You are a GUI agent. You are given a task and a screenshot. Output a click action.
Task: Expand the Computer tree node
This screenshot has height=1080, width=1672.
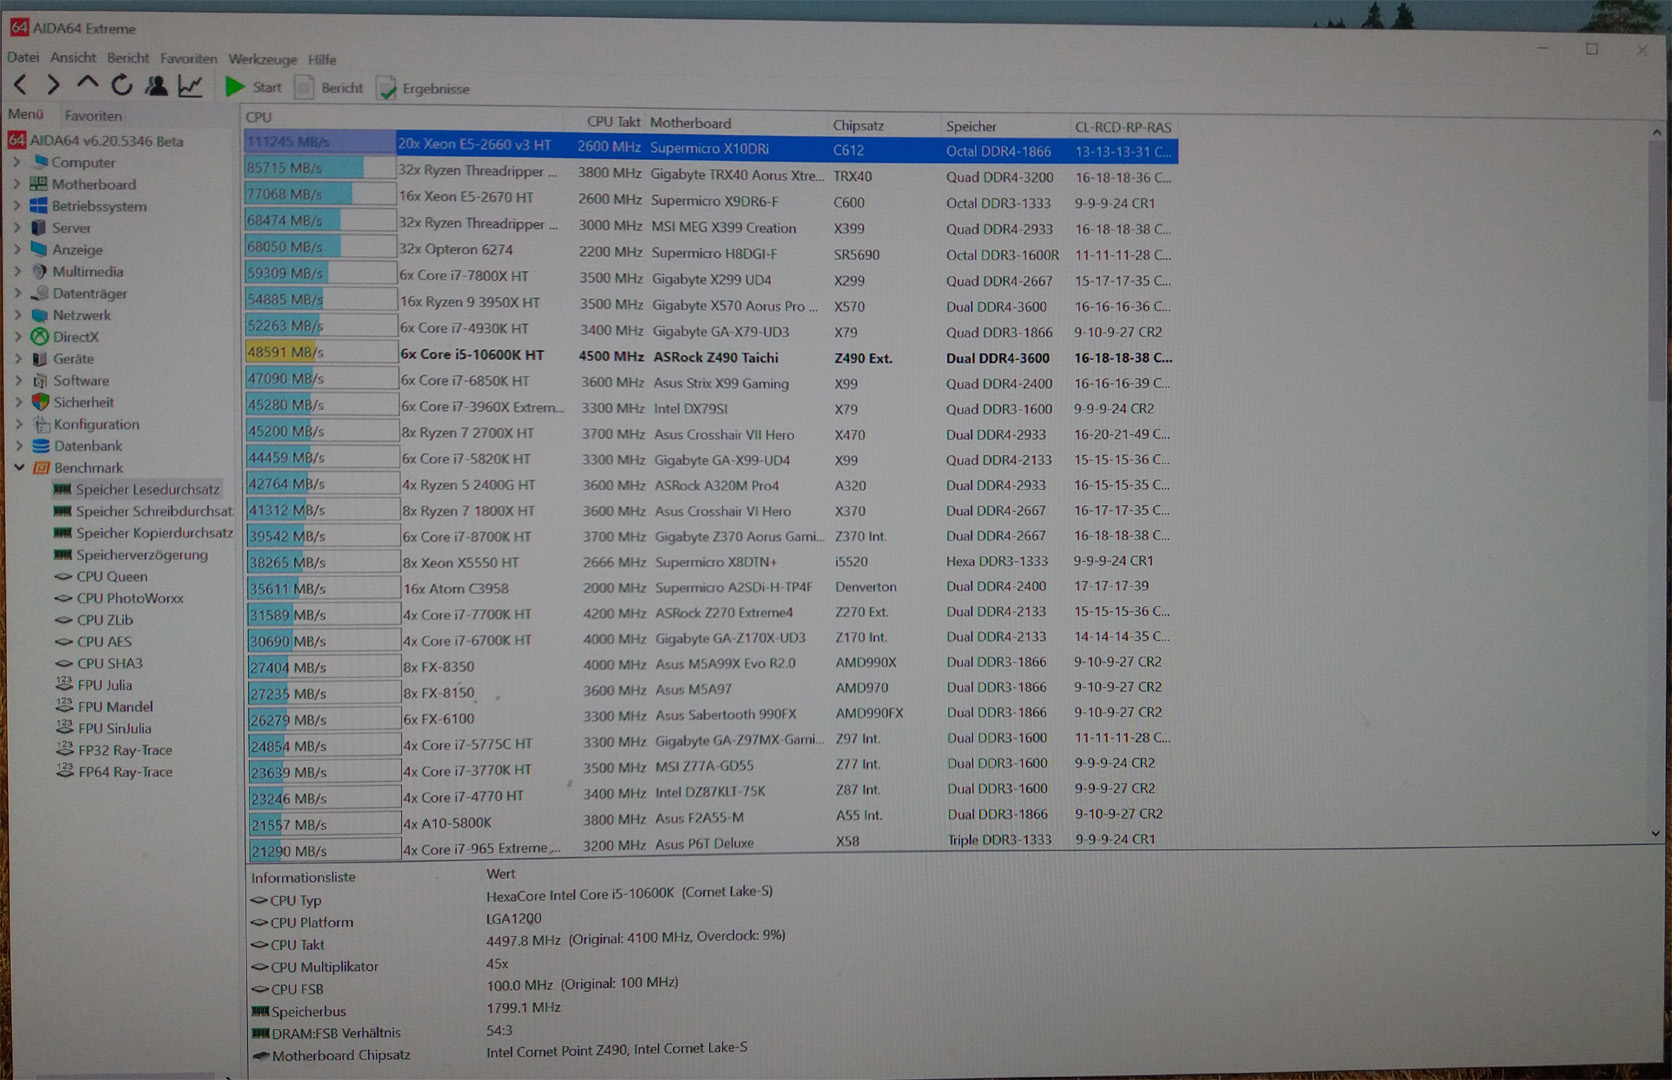(17, 162)
